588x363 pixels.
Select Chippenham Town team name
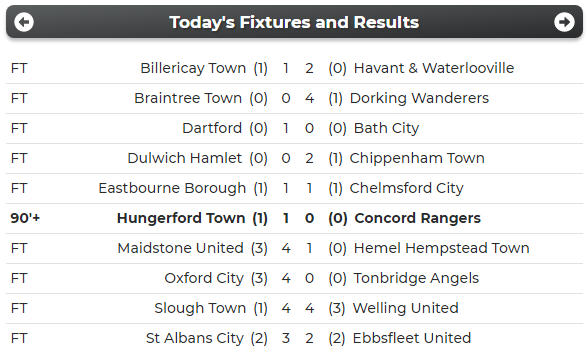pyautogui.click(x=417, y=158)
